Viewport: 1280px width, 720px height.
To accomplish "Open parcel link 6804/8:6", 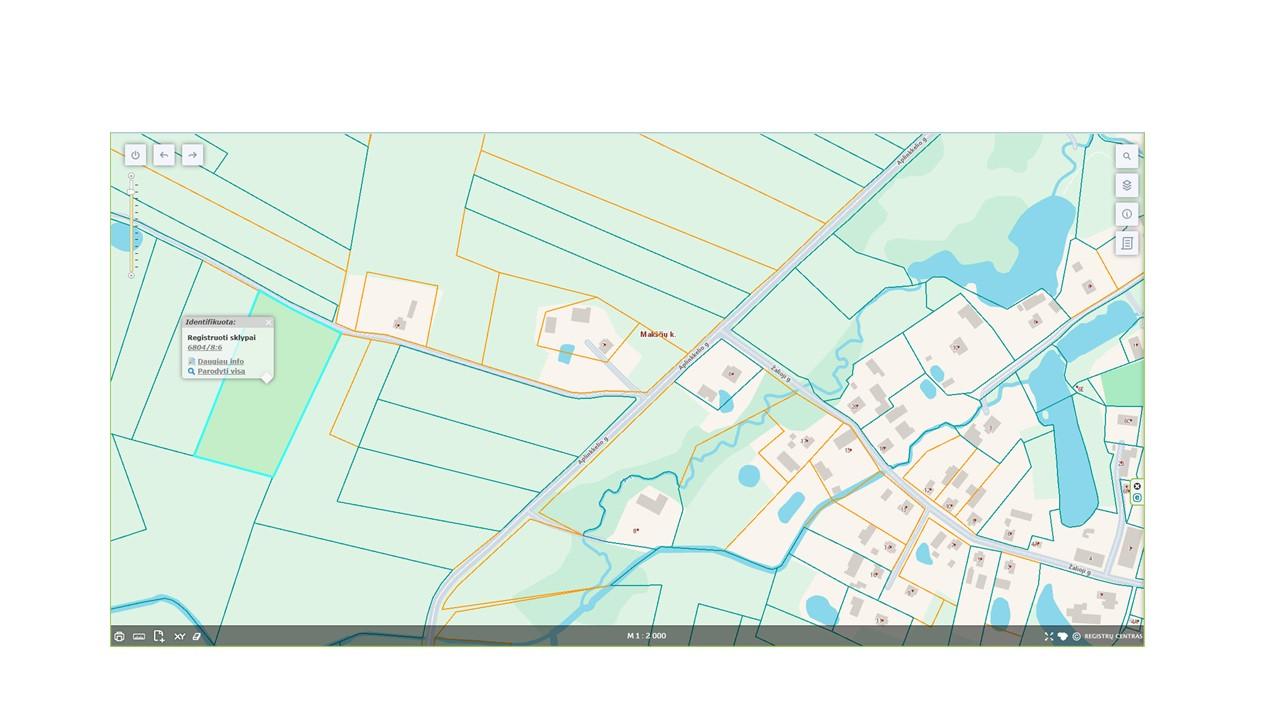I will click(205, 347).
